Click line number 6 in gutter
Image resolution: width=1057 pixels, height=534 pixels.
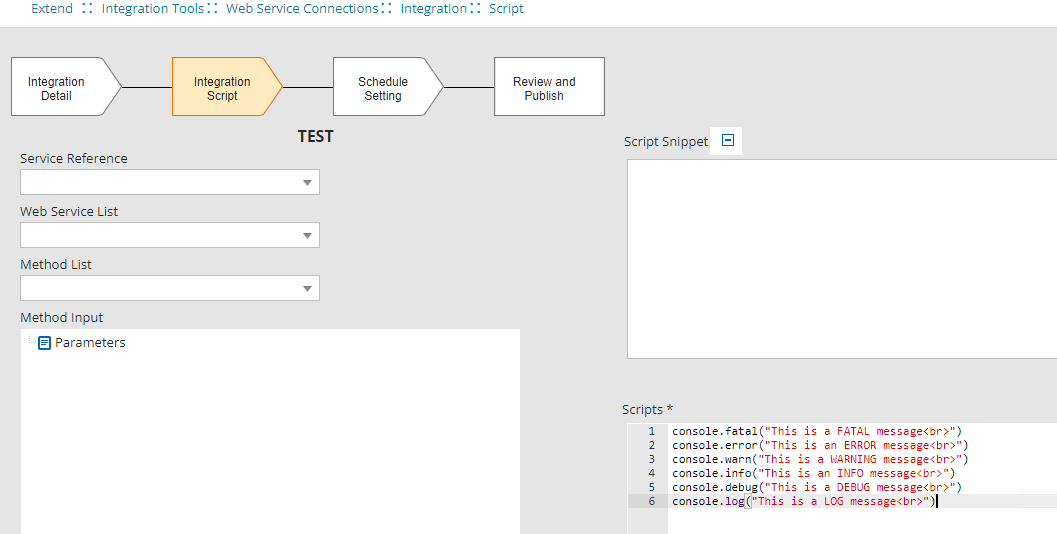651,501
